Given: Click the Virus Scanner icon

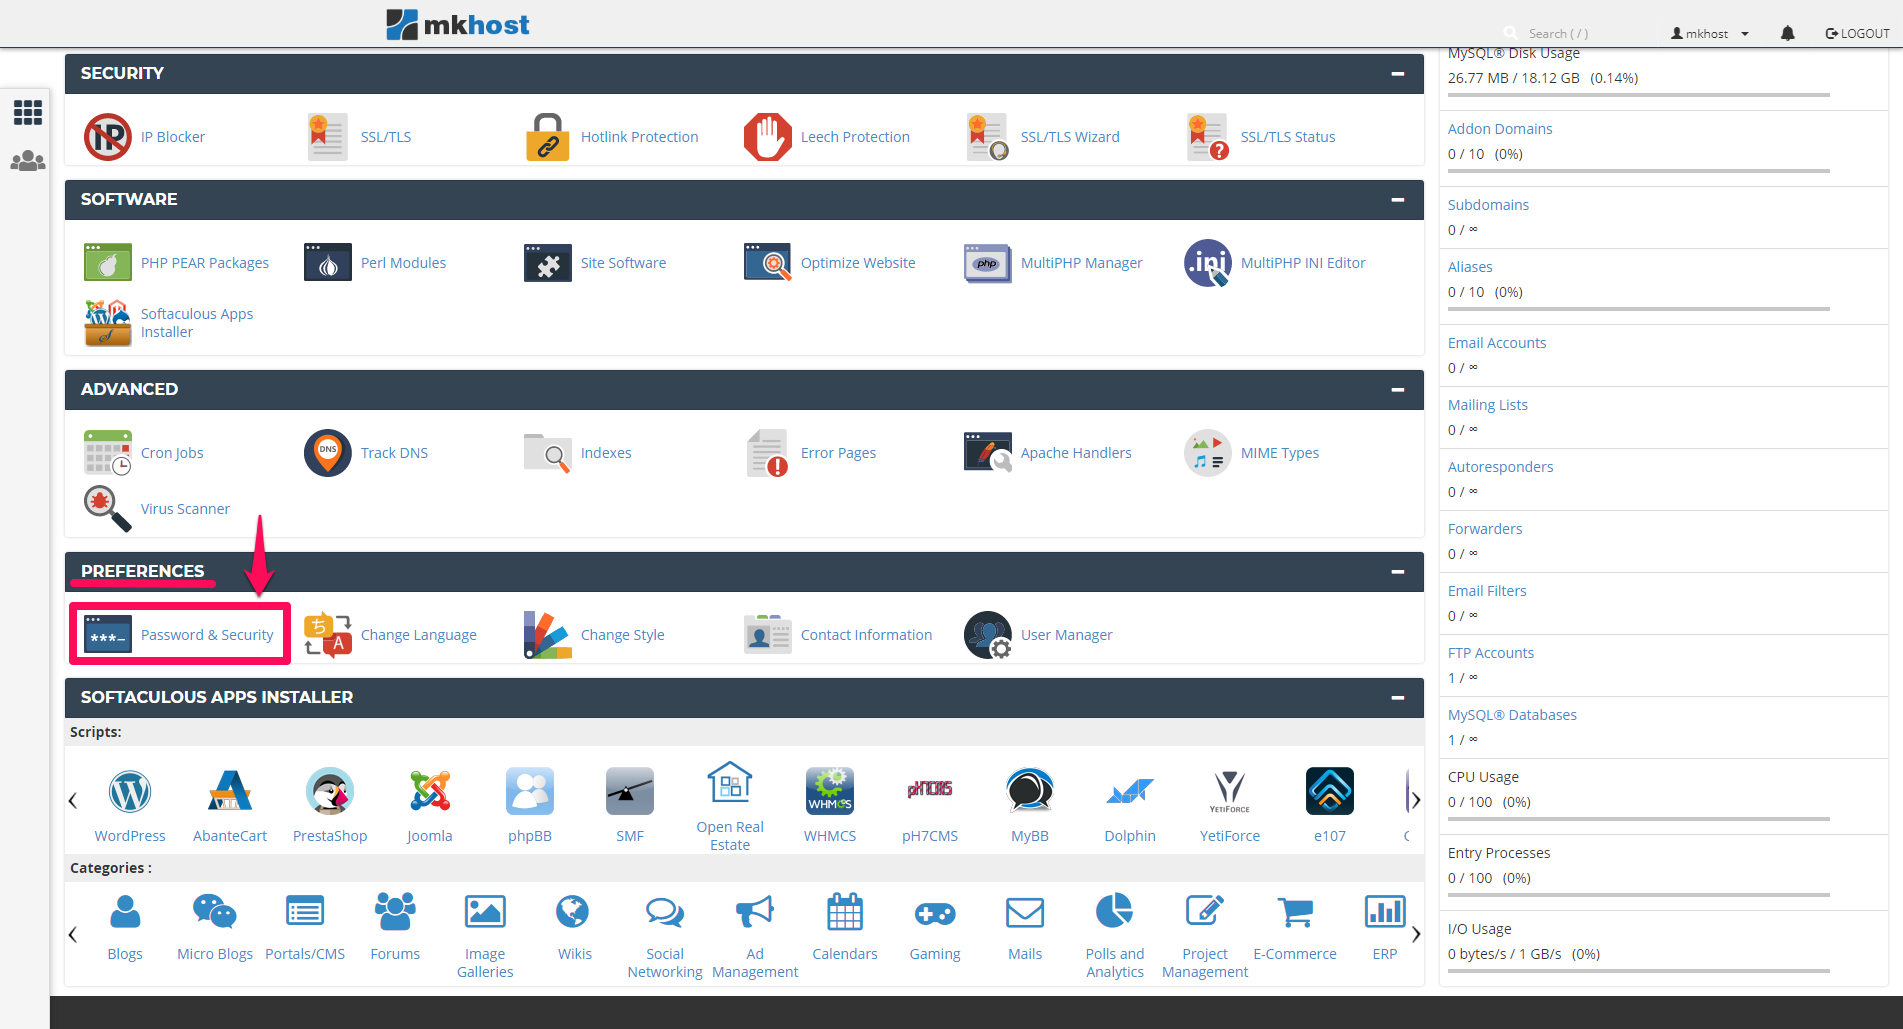Looking at the screenshot, I should (x=108, y=509).
